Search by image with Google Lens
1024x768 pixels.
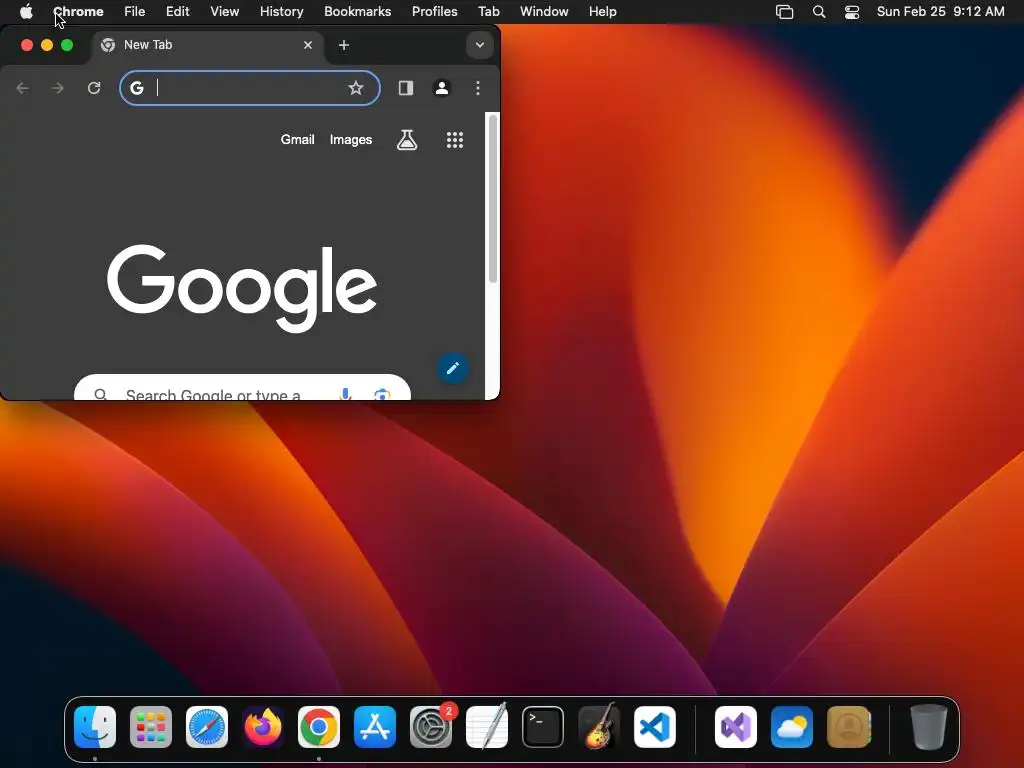(x=382, y=394)
